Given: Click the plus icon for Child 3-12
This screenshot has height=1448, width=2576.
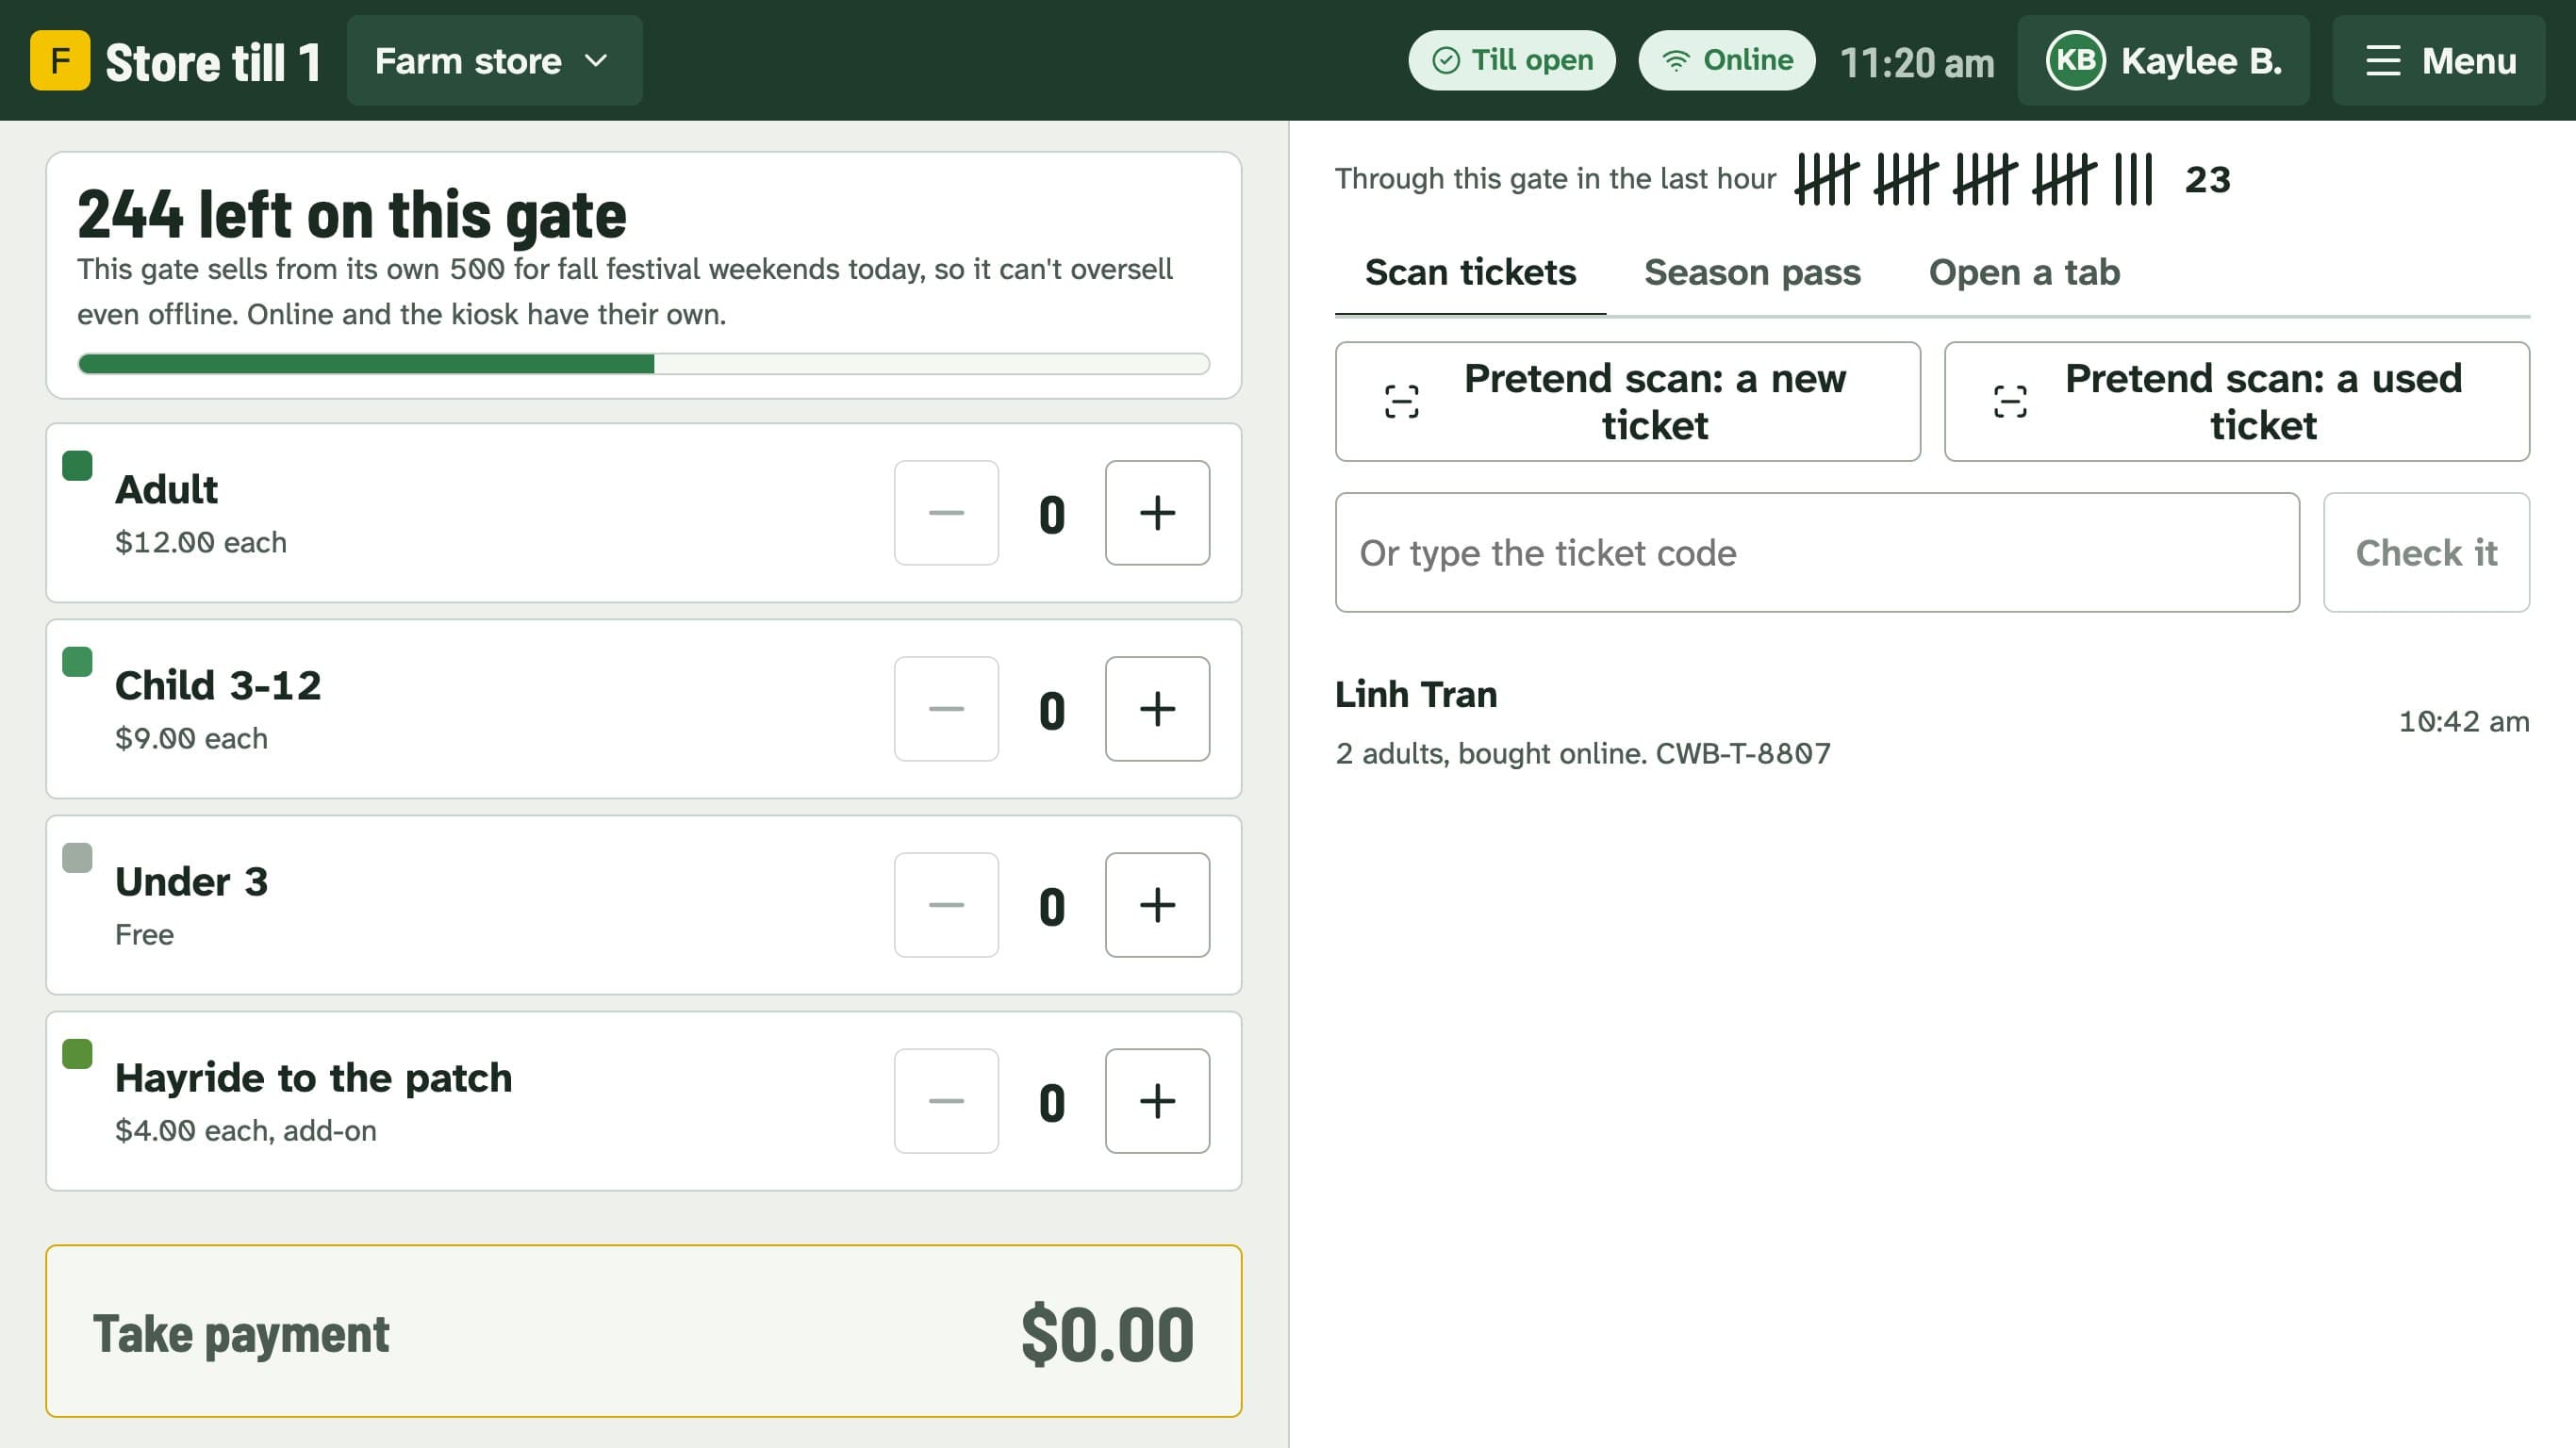Looking at the screenshot, I should pyautogui.click(x=1157, y=709).
